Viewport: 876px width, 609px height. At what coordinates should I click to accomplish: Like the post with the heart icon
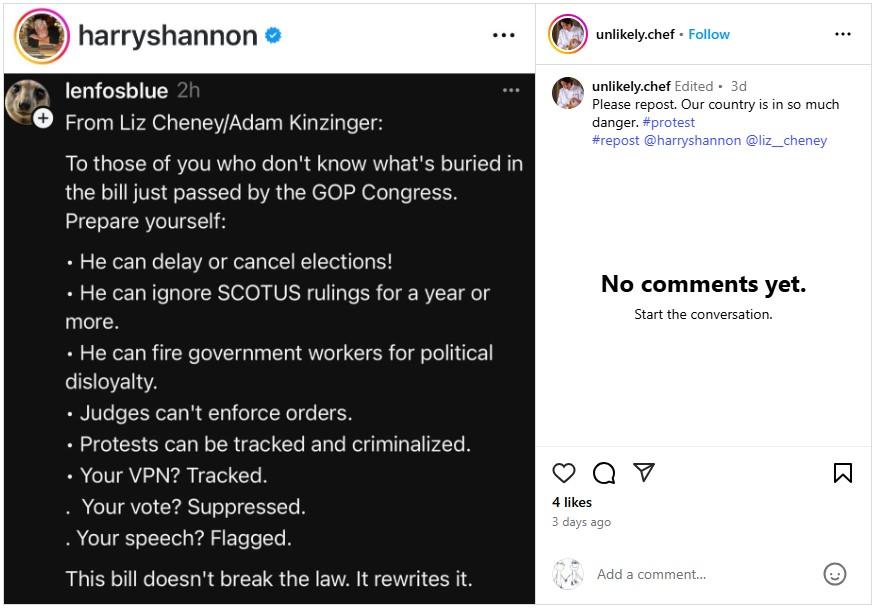[x=564, y=473]
